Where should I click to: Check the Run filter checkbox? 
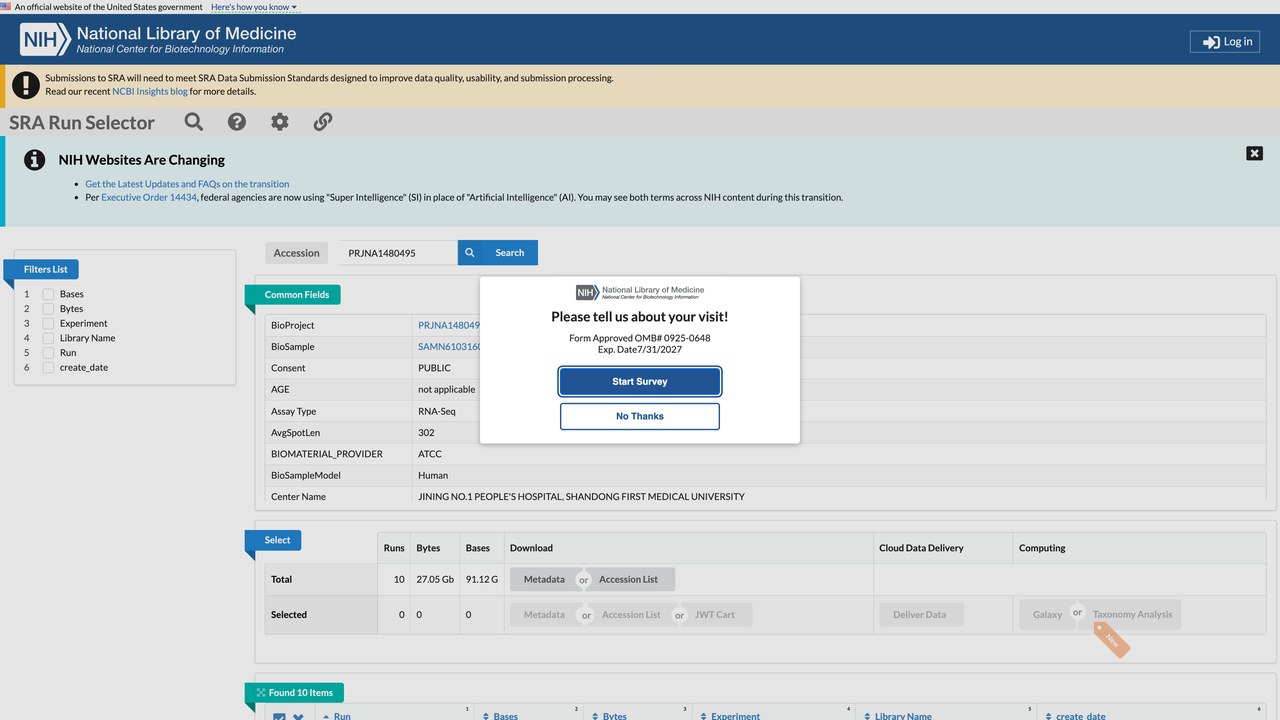tap(48, 353)
